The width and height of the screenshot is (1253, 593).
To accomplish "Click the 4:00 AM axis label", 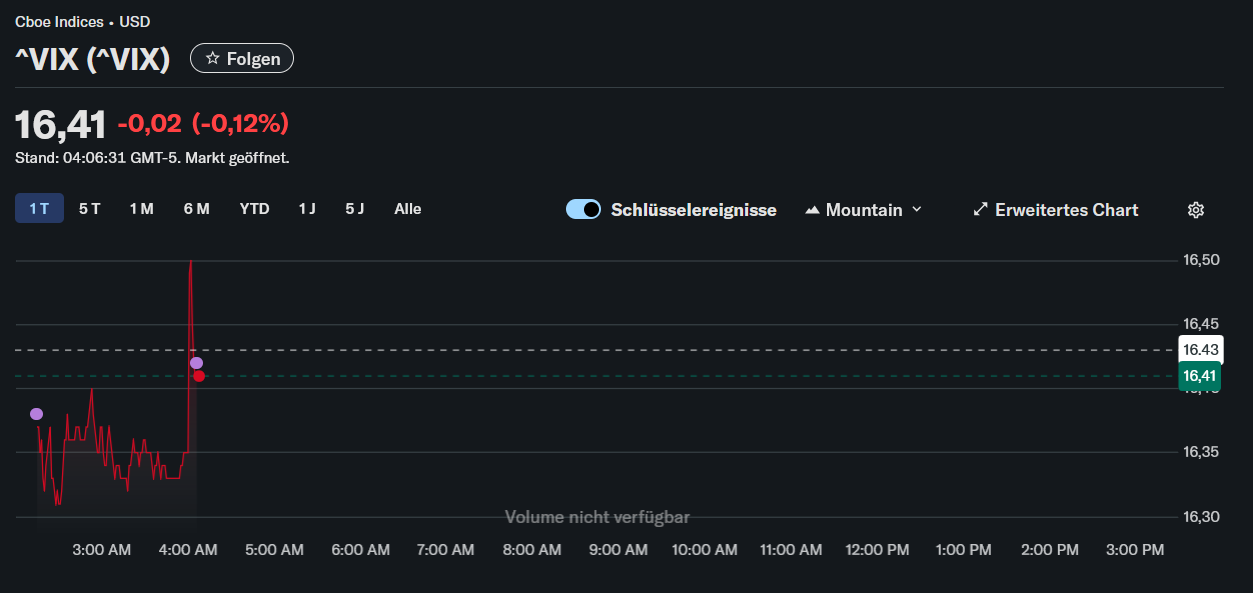I will (188, 550).
